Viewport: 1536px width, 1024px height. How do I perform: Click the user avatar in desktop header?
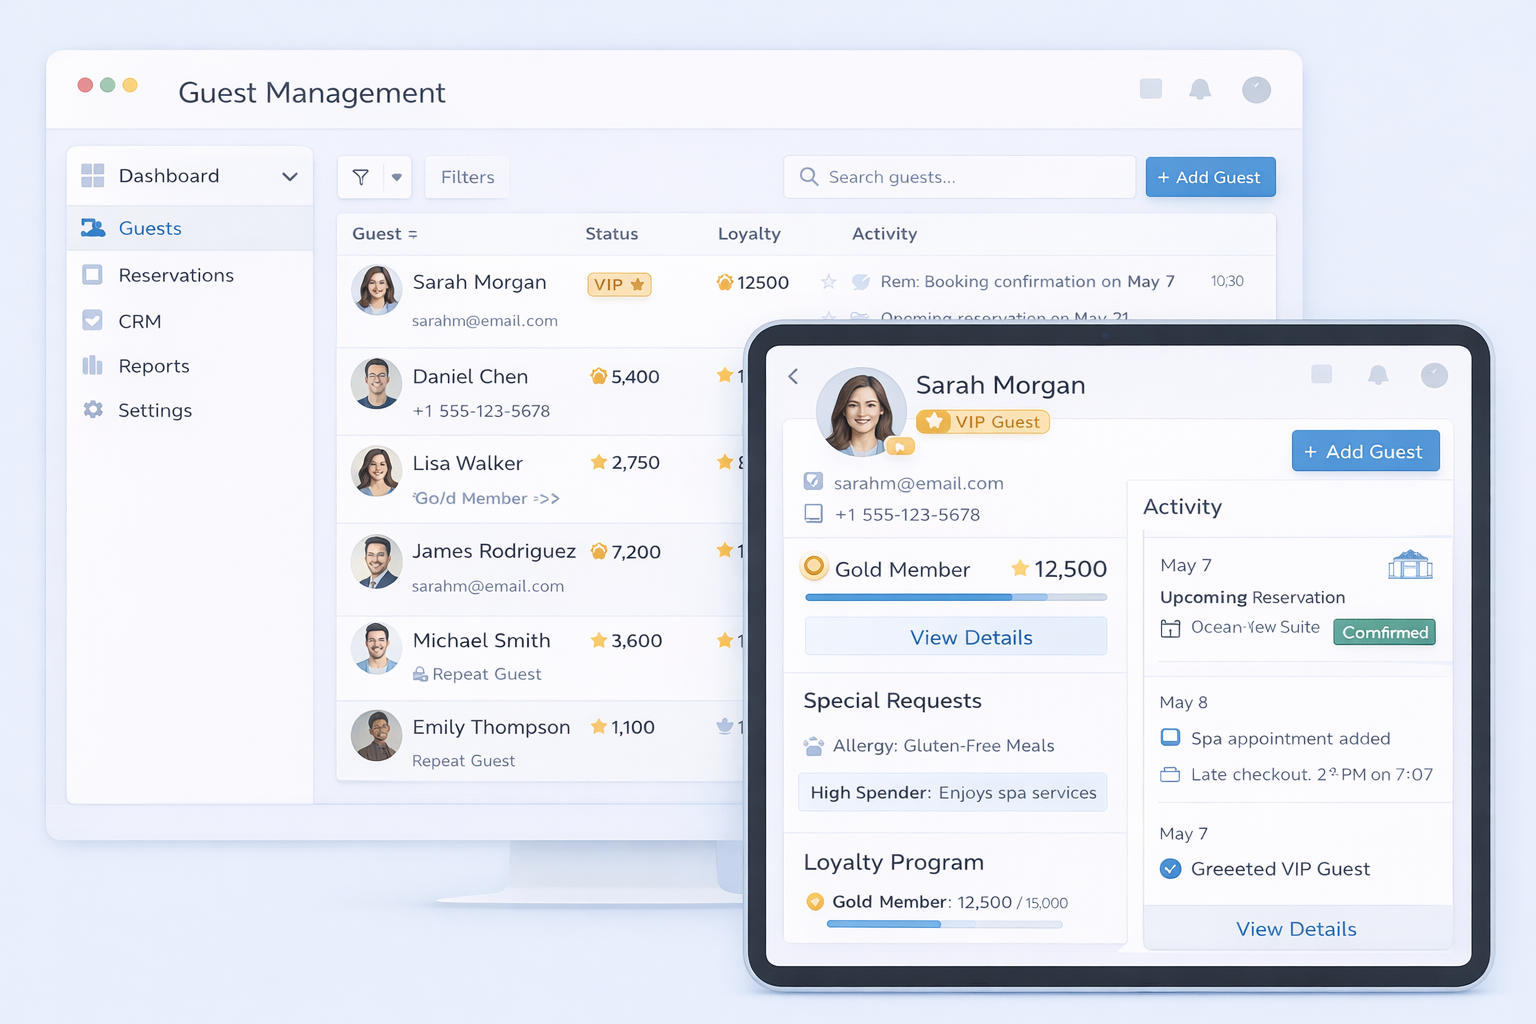pyautogui.click(x=1256, y=90)
